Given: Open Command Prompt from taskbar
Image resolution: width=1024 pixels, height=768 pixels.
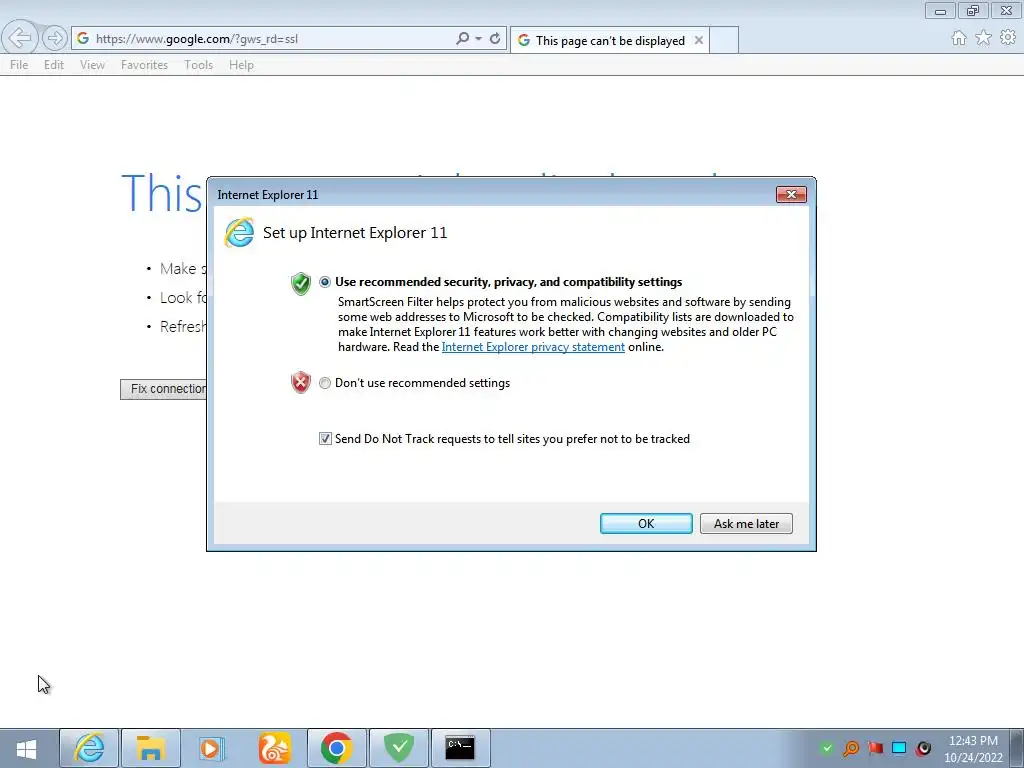Looking at the screenshot, I should [x=460, y=748].
